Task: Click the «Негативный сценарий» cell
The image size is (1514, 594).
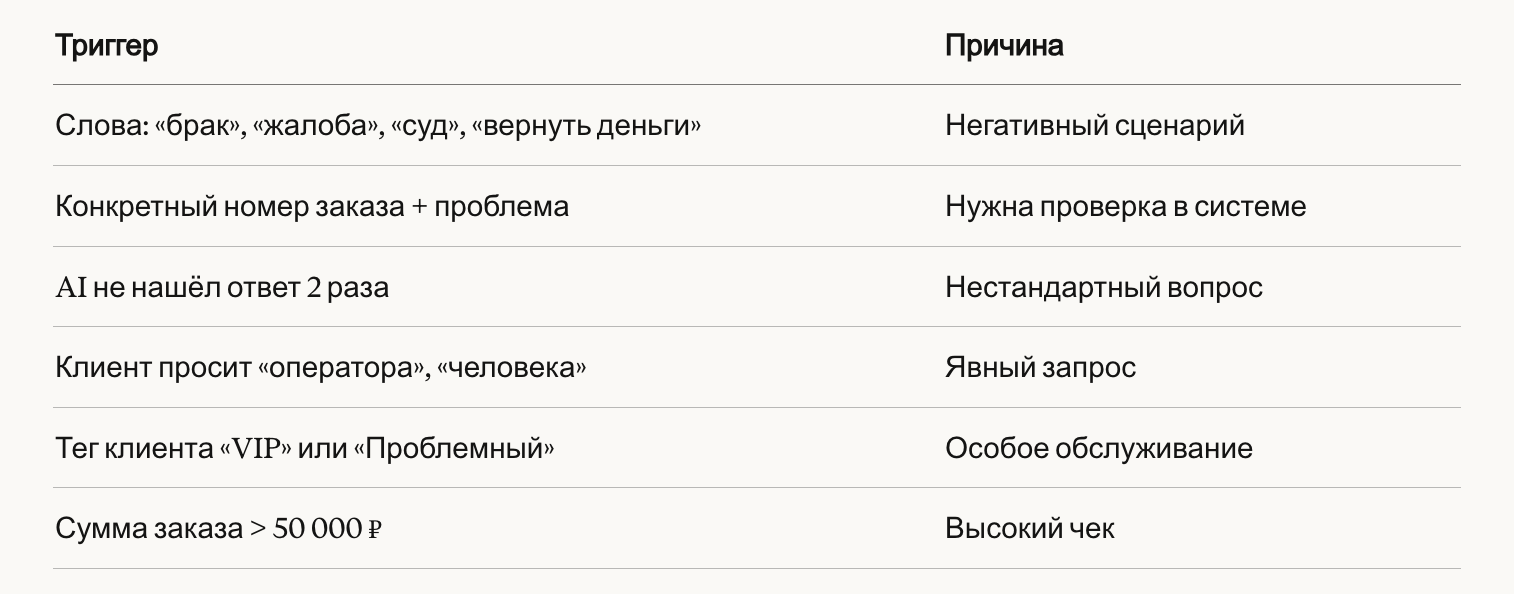Action: pos(1095,126)
